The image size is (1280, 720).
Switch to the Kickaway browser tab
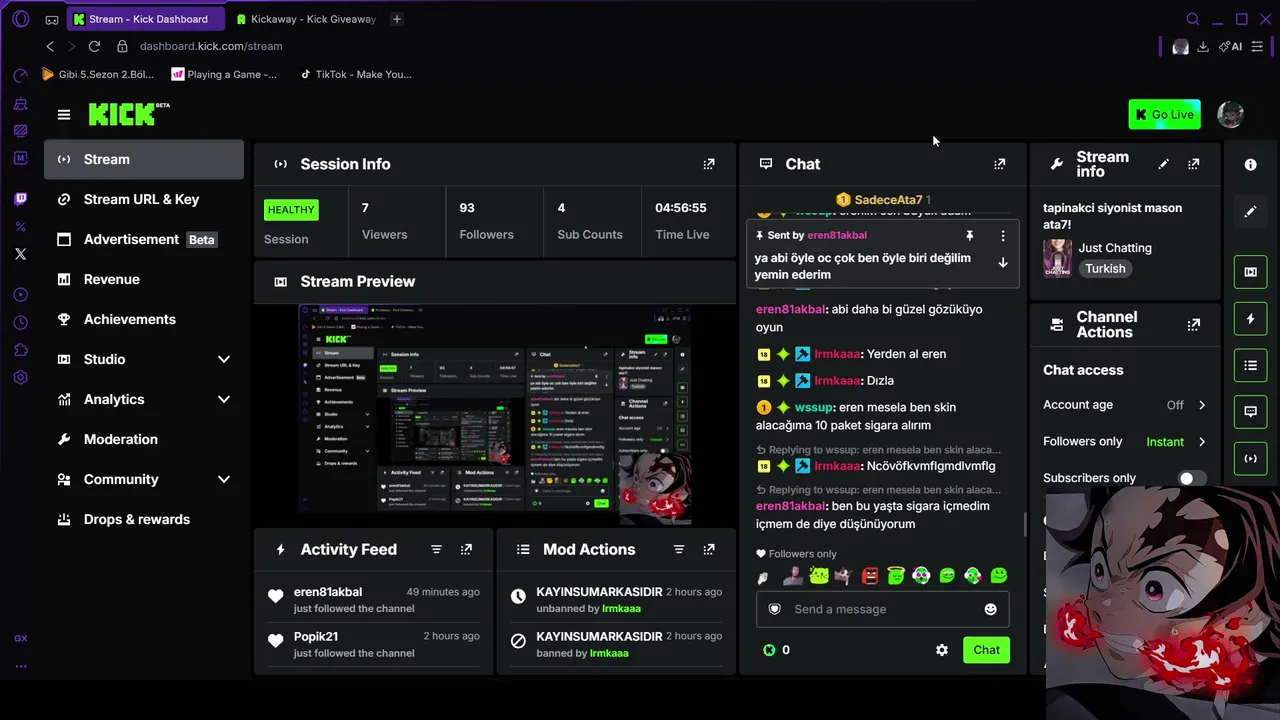click(305, 19)
